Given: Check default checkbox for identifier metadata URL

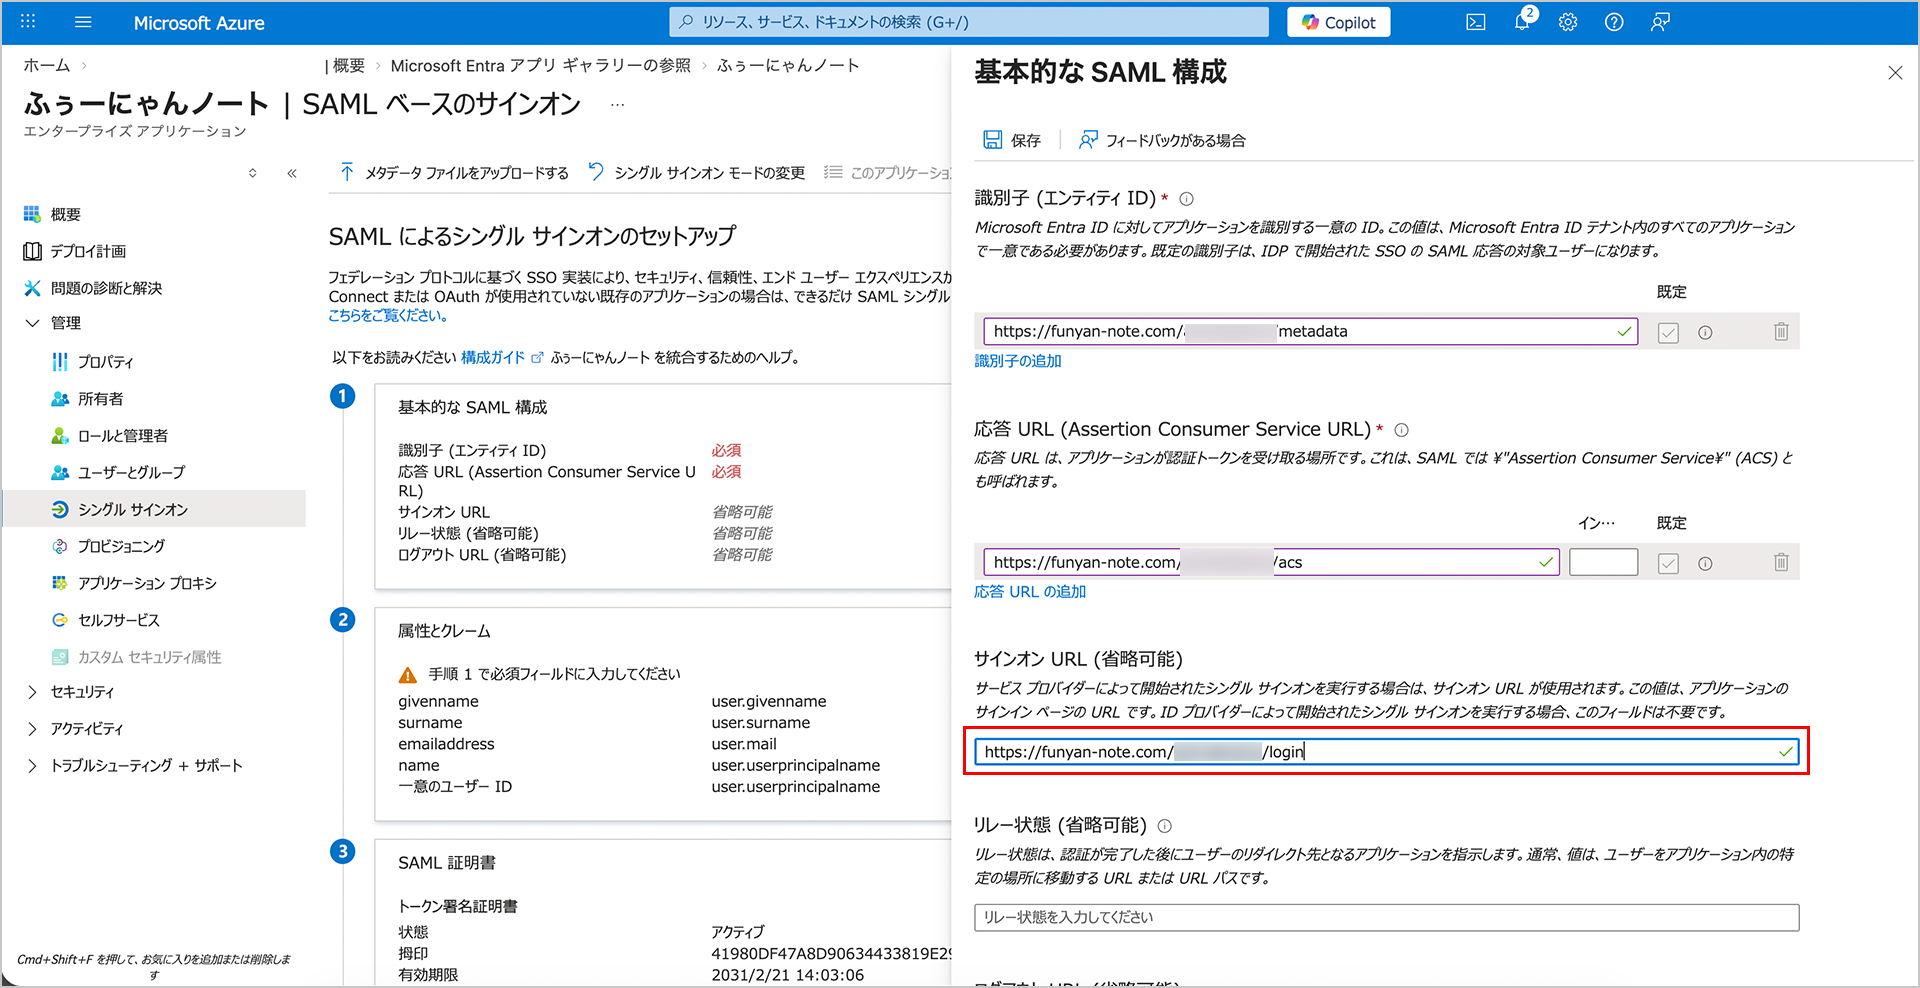Looking at the screenshot, I should click(x=1668, y=333).
